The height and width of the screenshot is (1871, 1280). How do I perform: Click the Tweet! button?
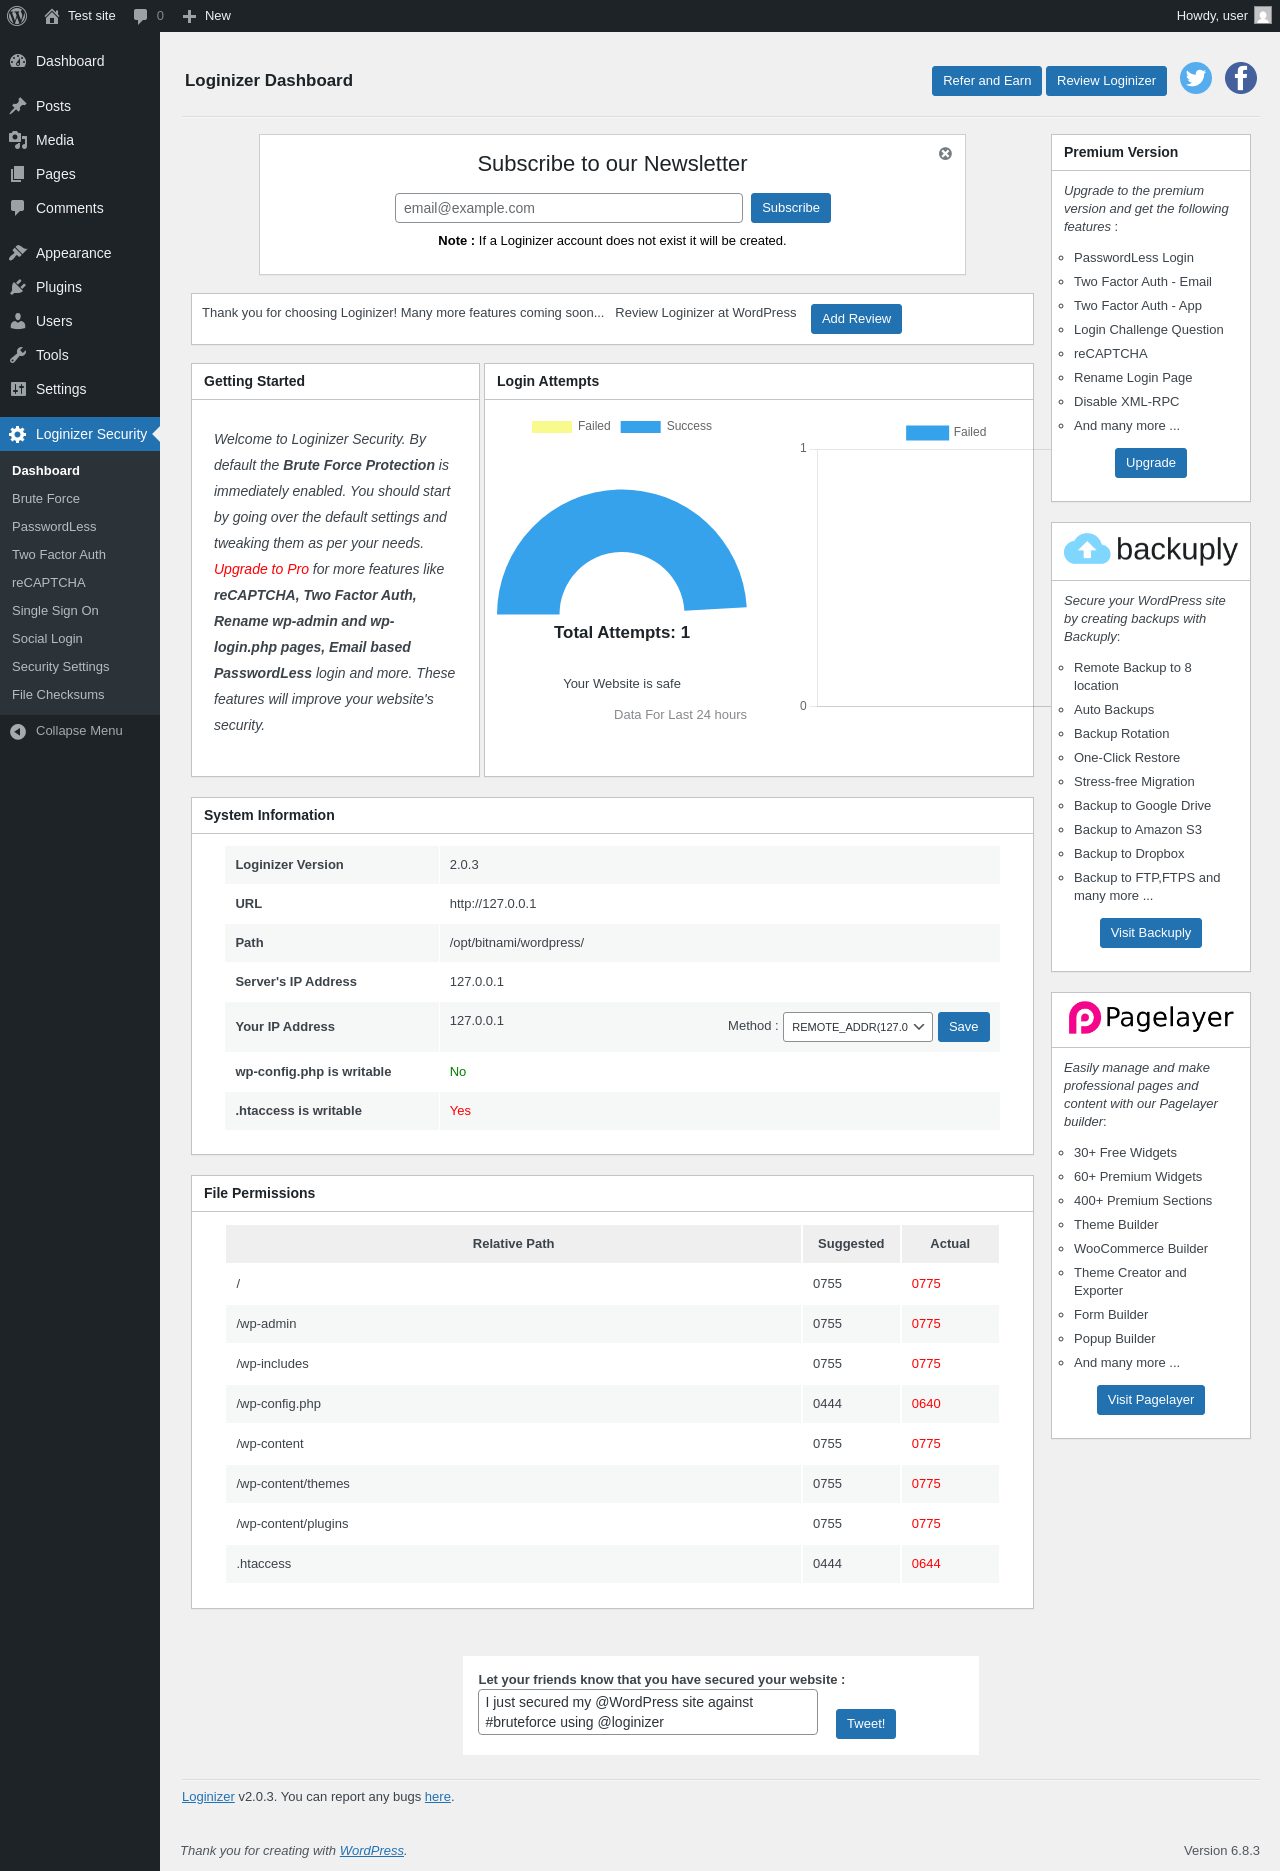[x=866, y=1724]
